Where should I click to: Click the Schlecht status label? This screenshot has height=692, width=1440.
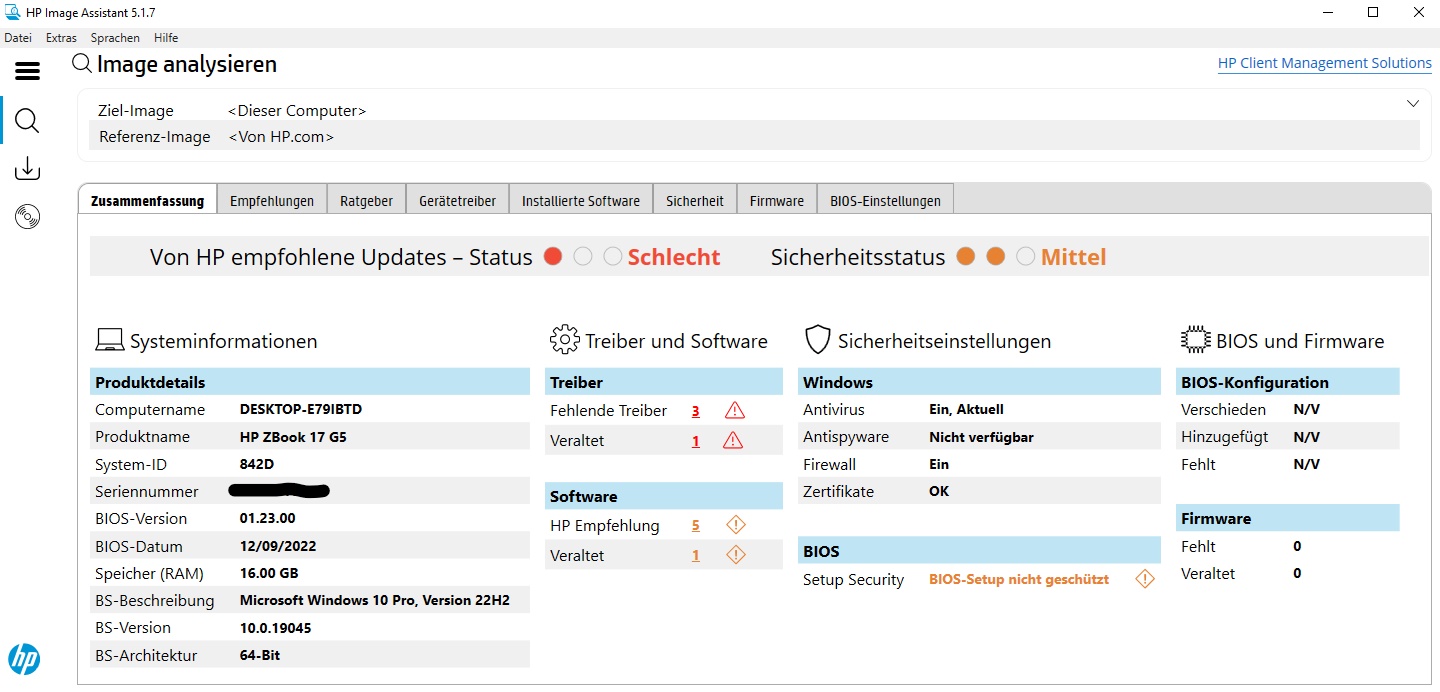coord(674,257)
